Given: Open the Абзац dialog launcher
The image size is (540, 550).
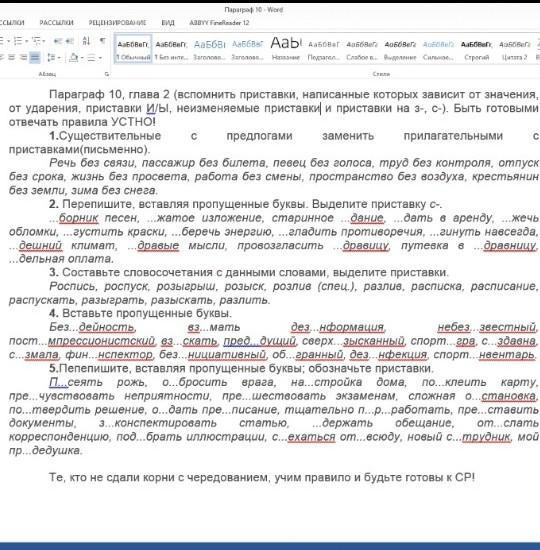Looking at the screenshot, I should tap(107, 74).
